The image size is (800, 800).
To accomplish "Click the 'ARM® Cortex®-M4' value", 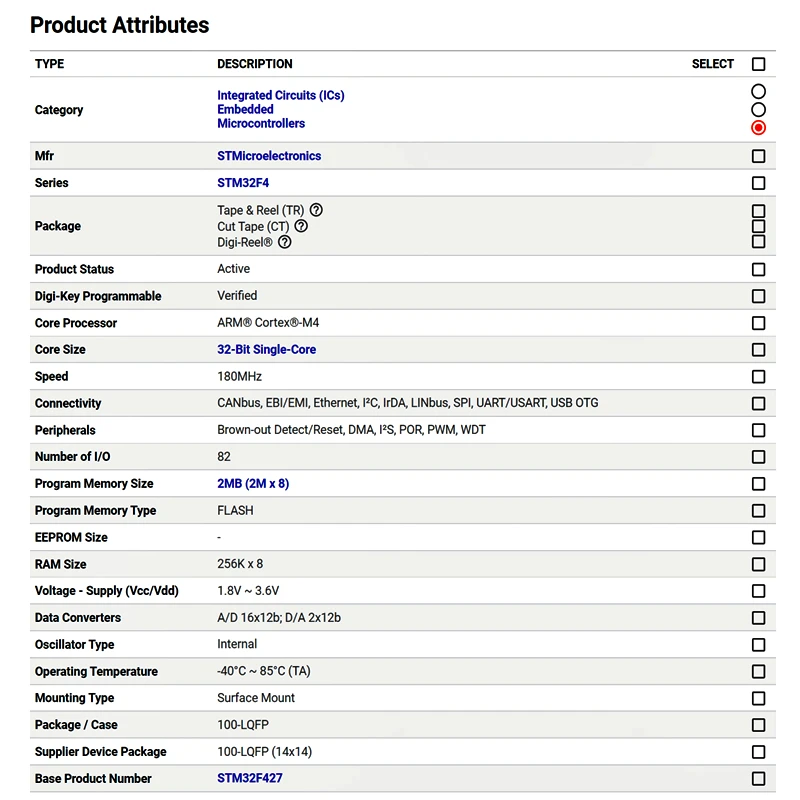I will [268, 322].
